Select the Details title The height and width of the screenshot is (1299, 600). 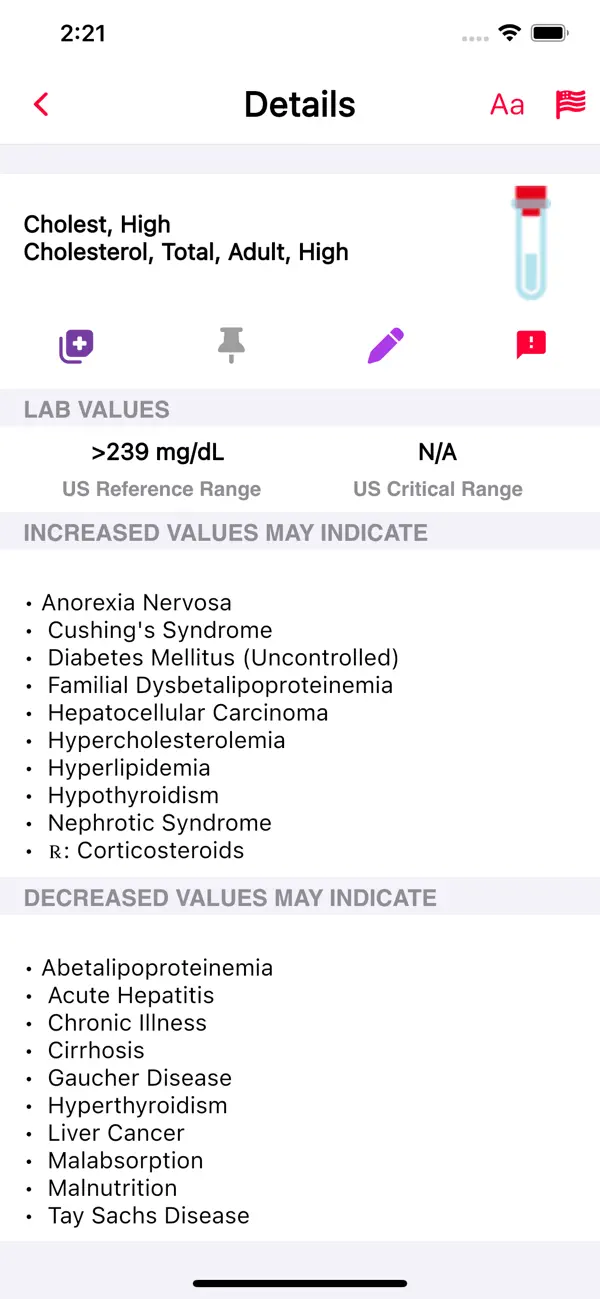pyautogui.click(x=300, y=104)
